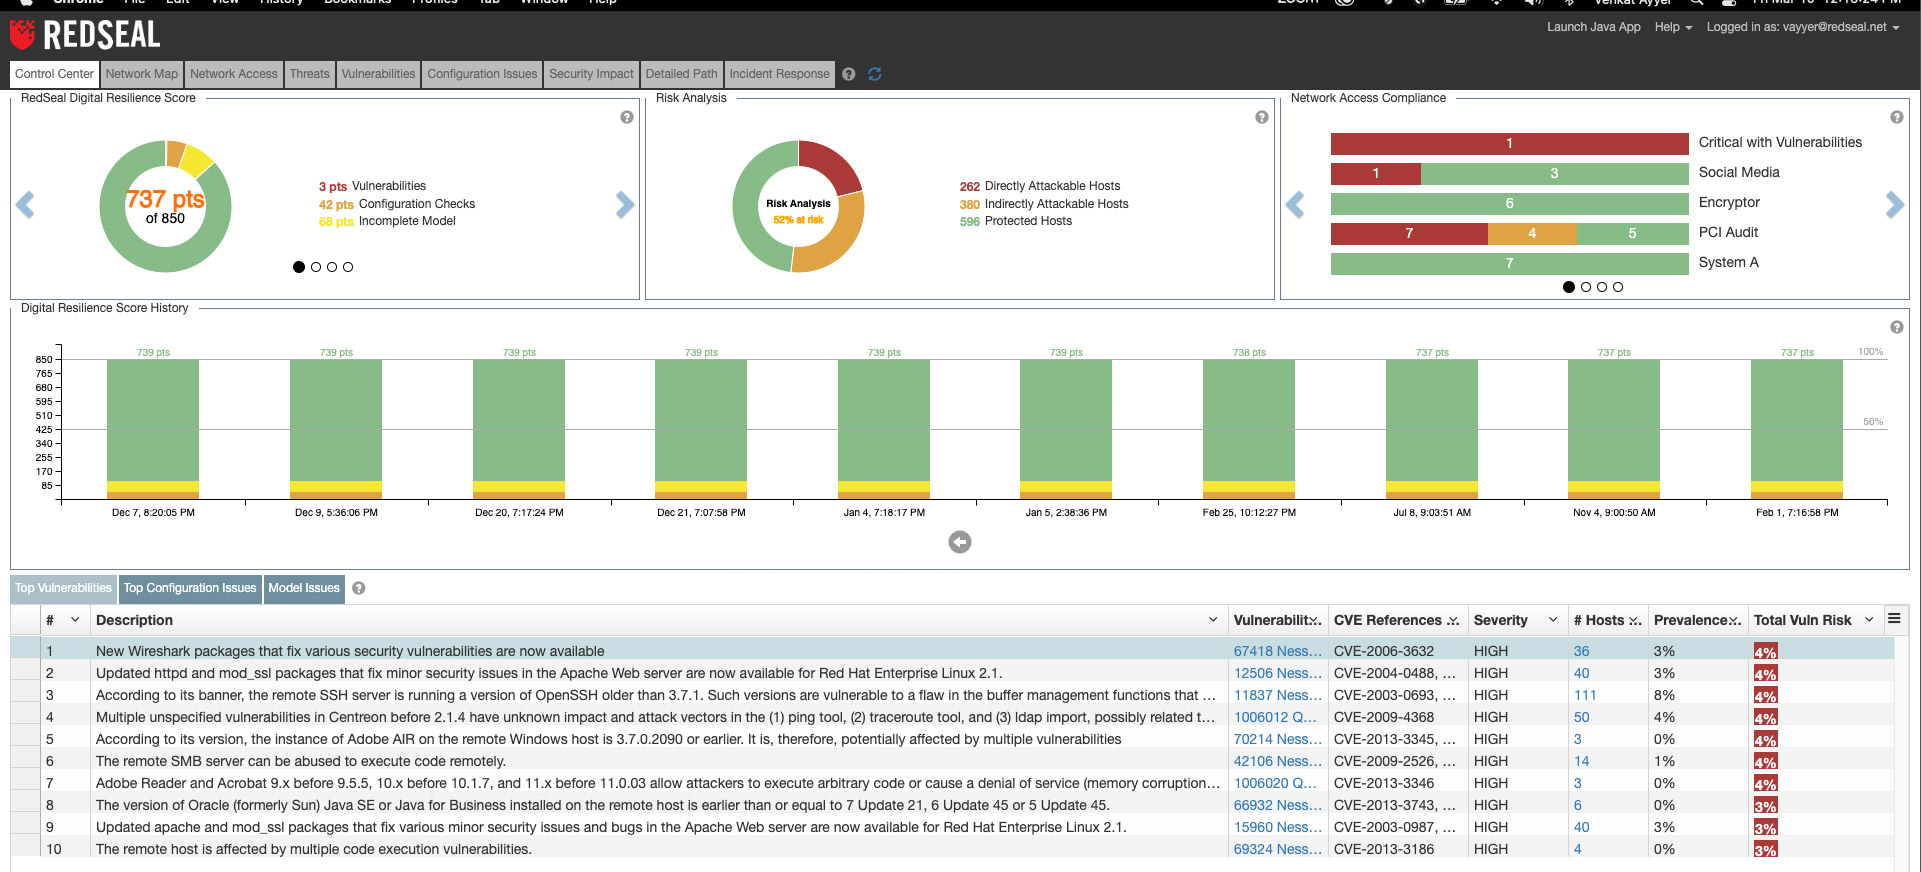Switch to Incident Response tab
Viewport: 1921px width, 872px height.
(779, 74)
